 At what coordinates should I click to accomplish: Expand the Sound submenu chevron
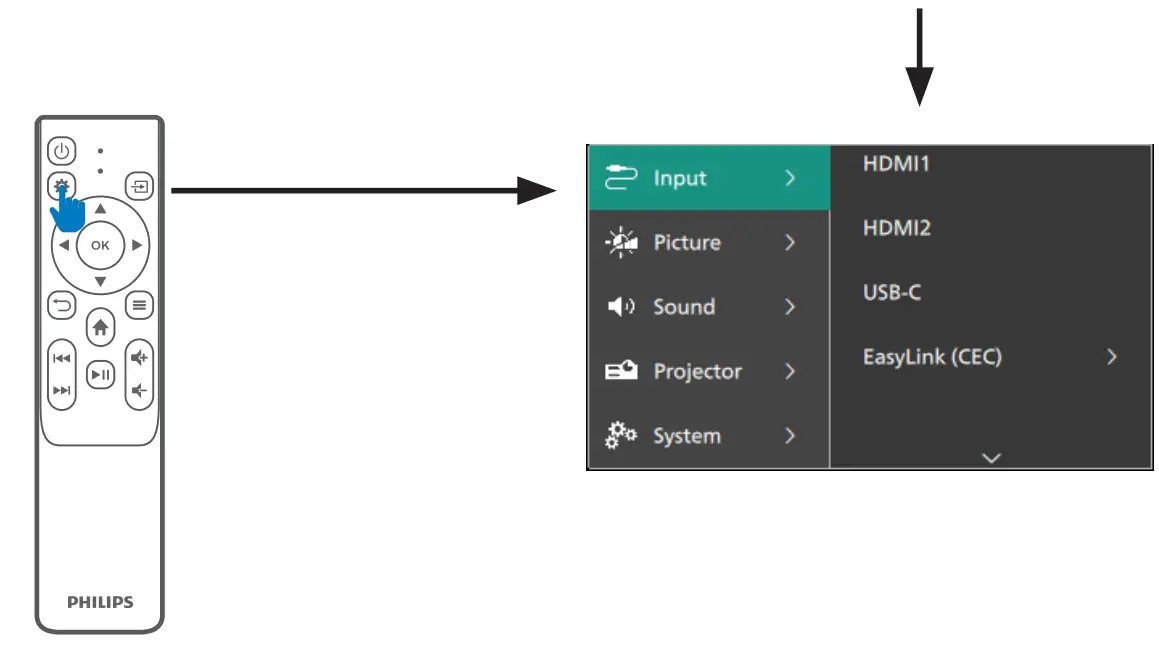(x=790, y=307)
